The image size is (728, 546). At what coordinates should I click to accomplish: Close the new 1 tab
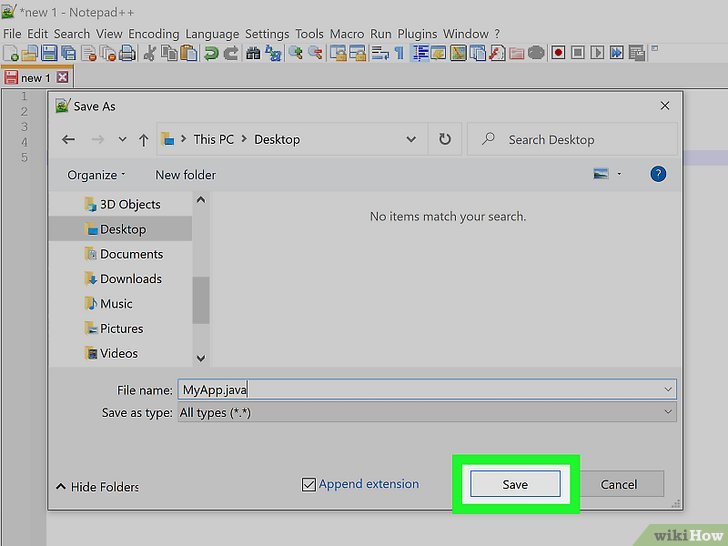click(62, 77)
